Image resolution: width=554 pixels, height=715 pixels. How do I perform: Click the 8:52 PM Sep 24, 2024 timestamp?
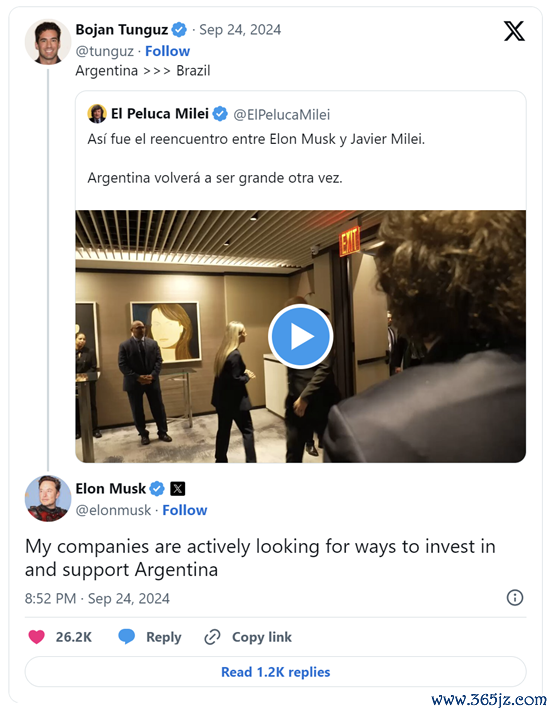[x=97, y=598]
